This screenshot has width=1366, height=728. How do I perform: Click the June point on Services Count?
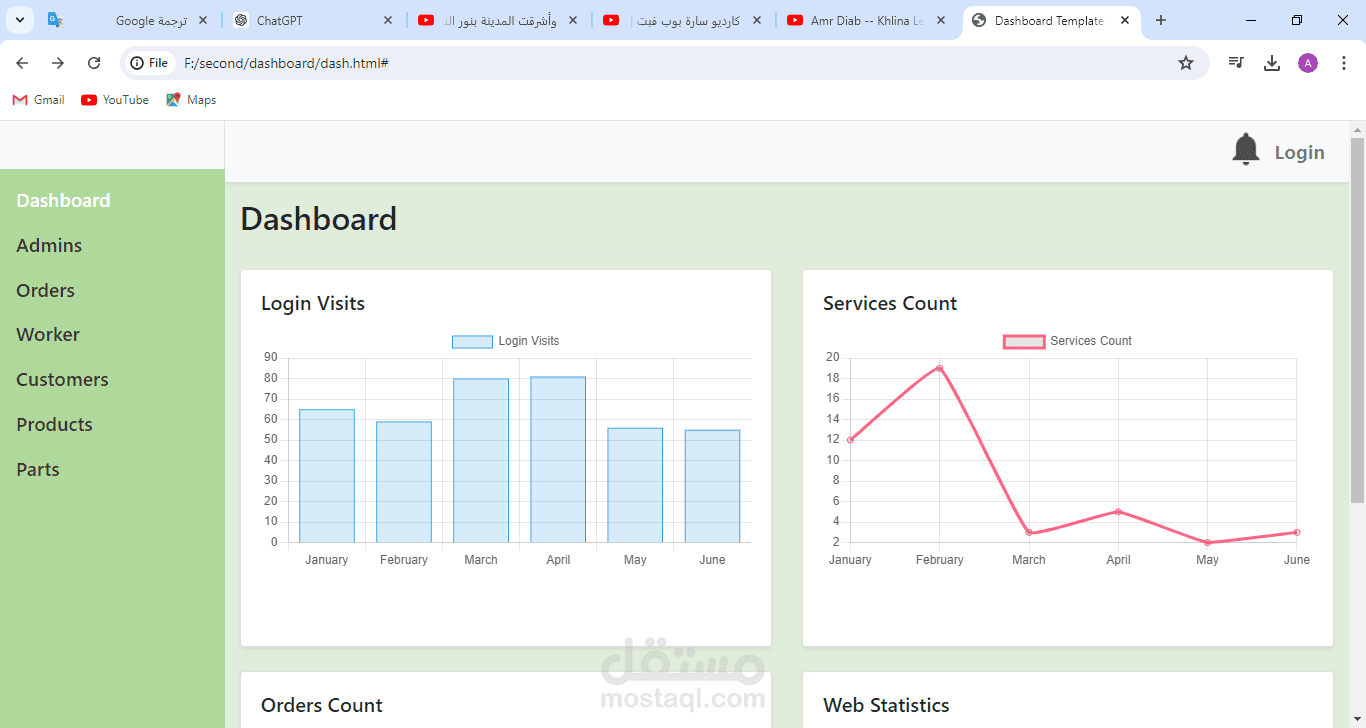pyautogui.click(x=1297, y=532)
